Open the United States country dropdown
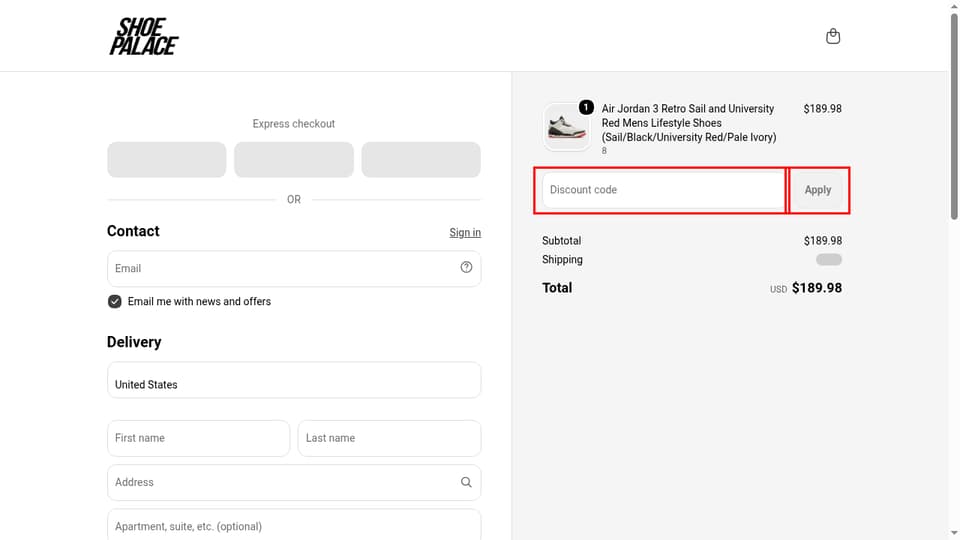The height and width of the screenshot is (540, 960). click(x=294, y=380)
